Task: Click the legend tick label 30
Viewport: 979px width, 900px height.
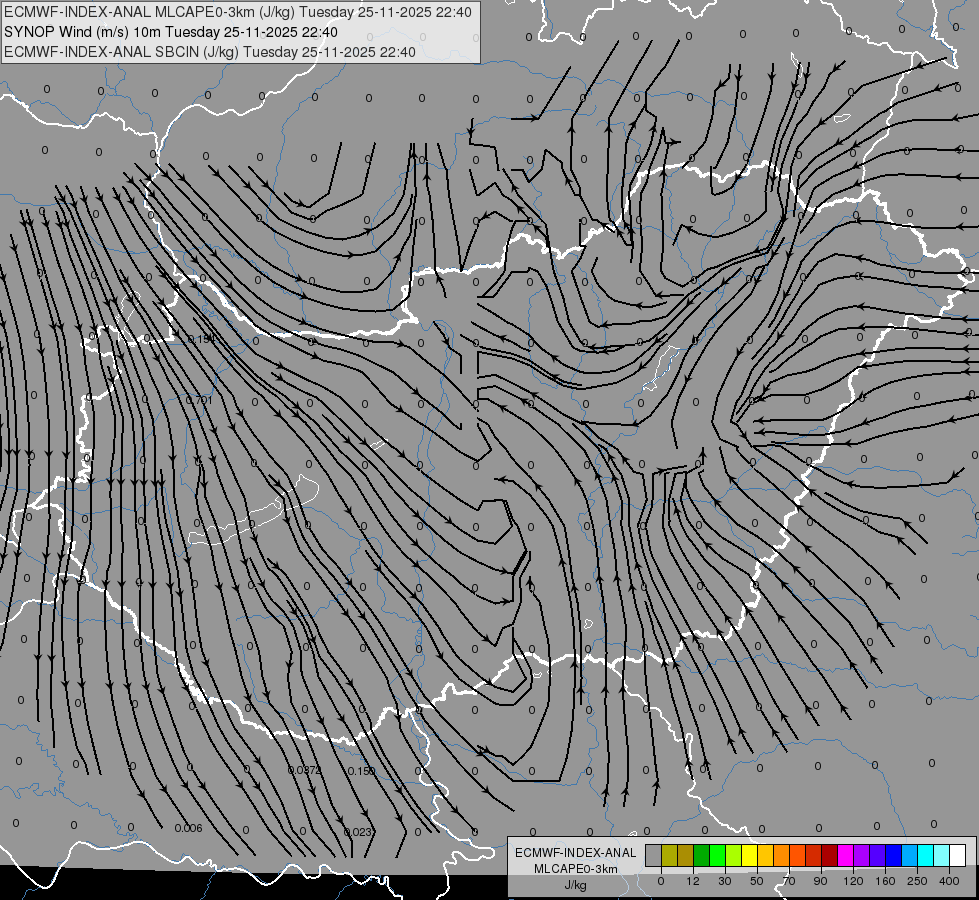Action: point(725,881)
